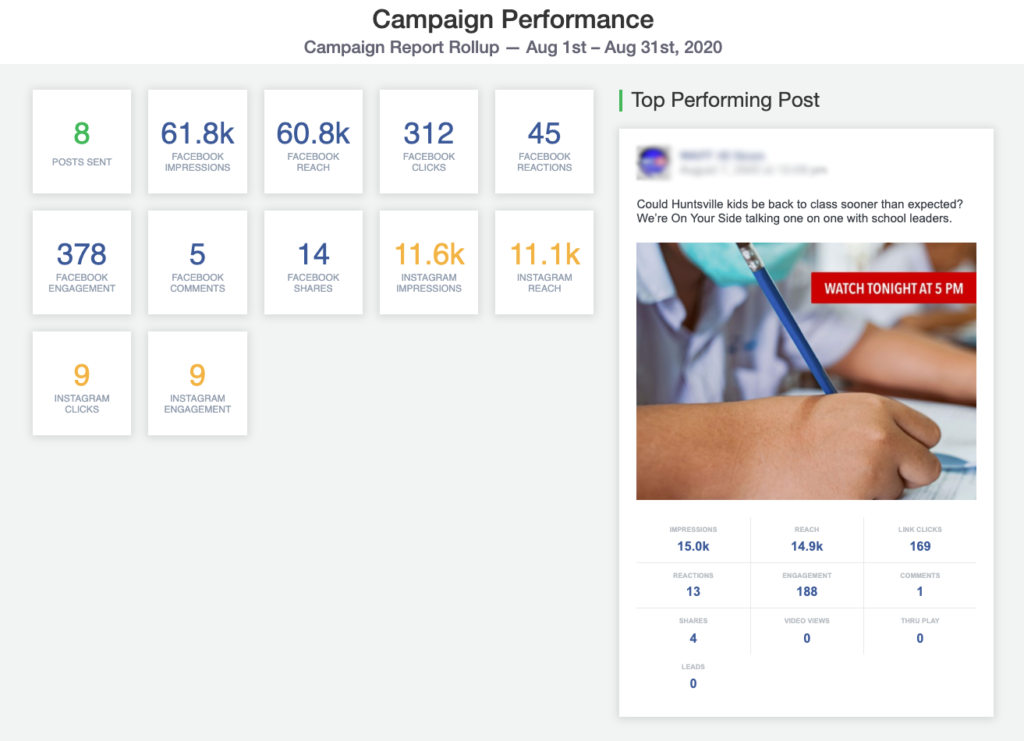Select the post's Impressions 15.0k stat

(693, 540)
